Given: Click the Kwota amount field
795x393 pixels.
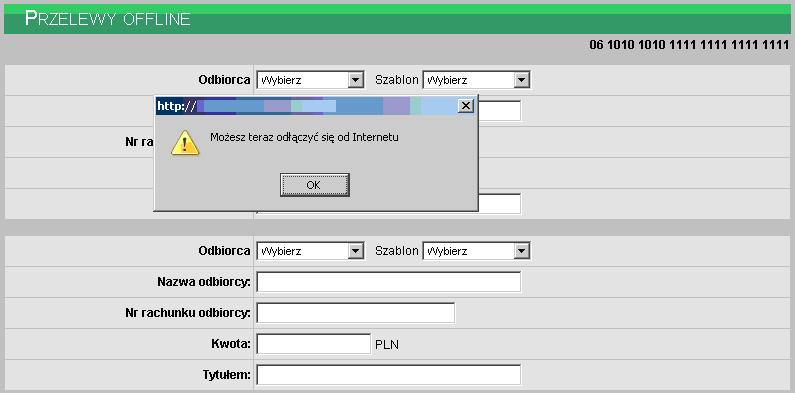Looking at the screenshot, I should pos(314,344).
